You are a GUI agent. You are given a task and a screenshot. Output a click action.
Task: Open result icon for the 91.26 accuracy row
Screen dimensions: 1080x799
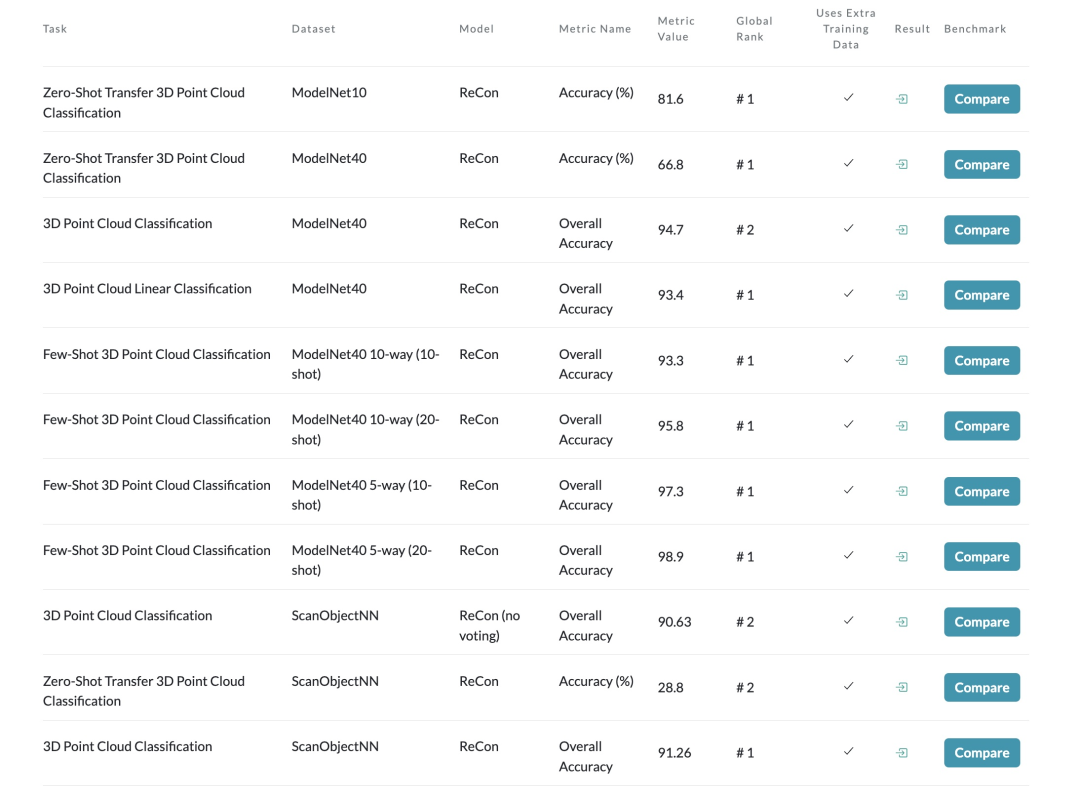coord(902,753)
